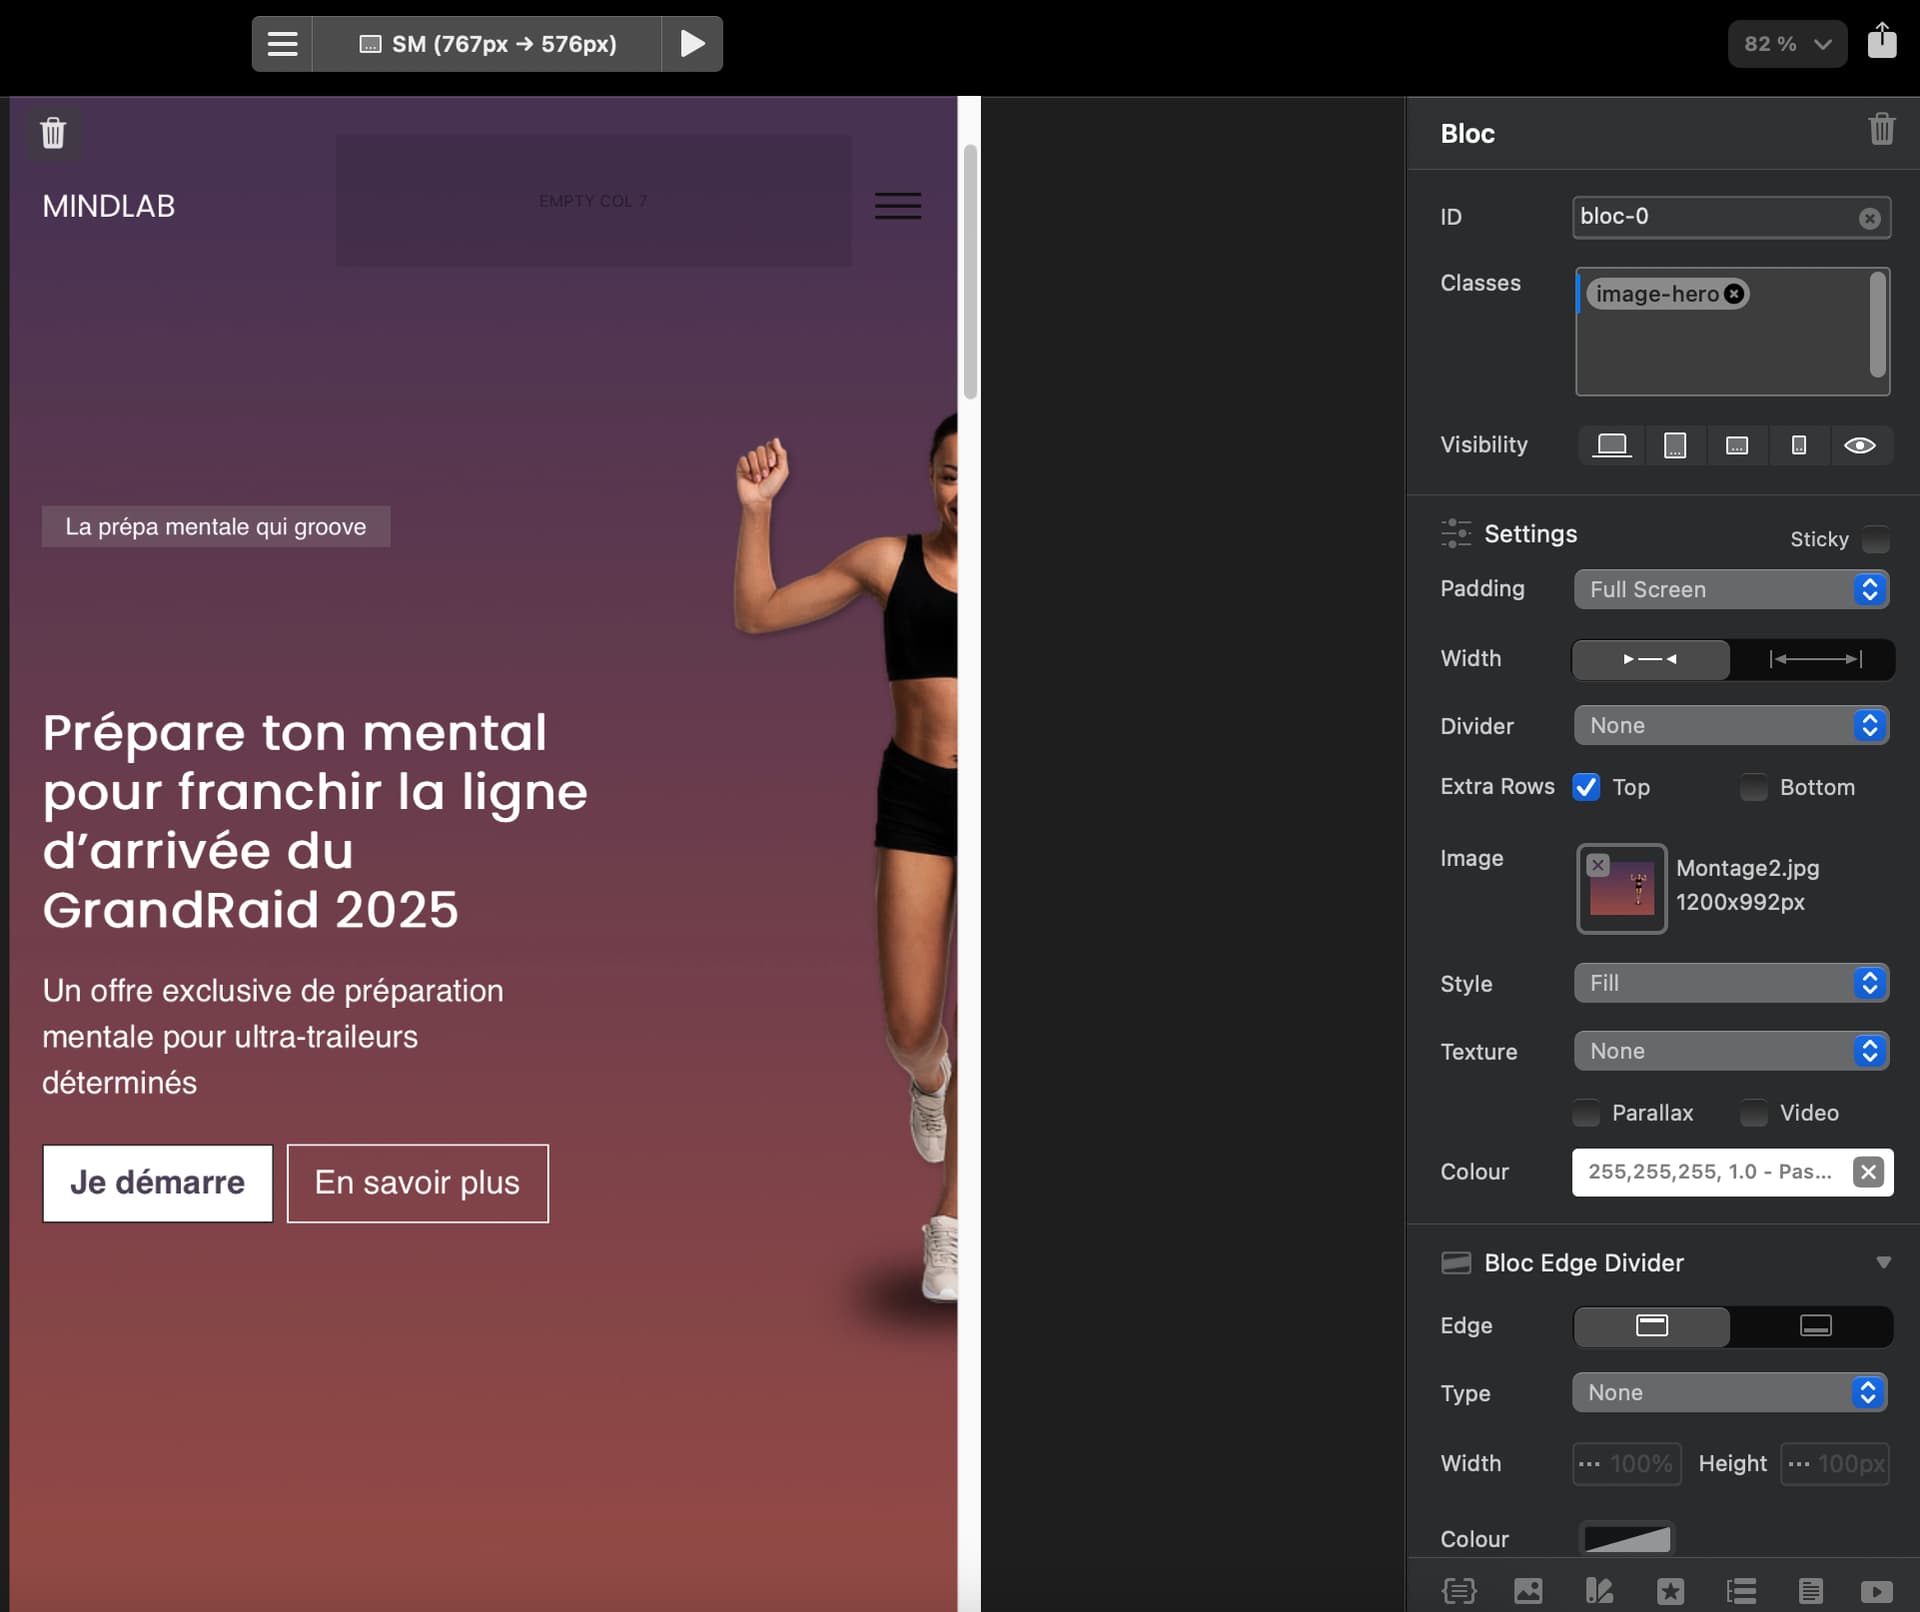1920x1612 pixels.
Task: Toggle the eye visibility icon
Action: pyautogui.click(x=1859, y=445)
